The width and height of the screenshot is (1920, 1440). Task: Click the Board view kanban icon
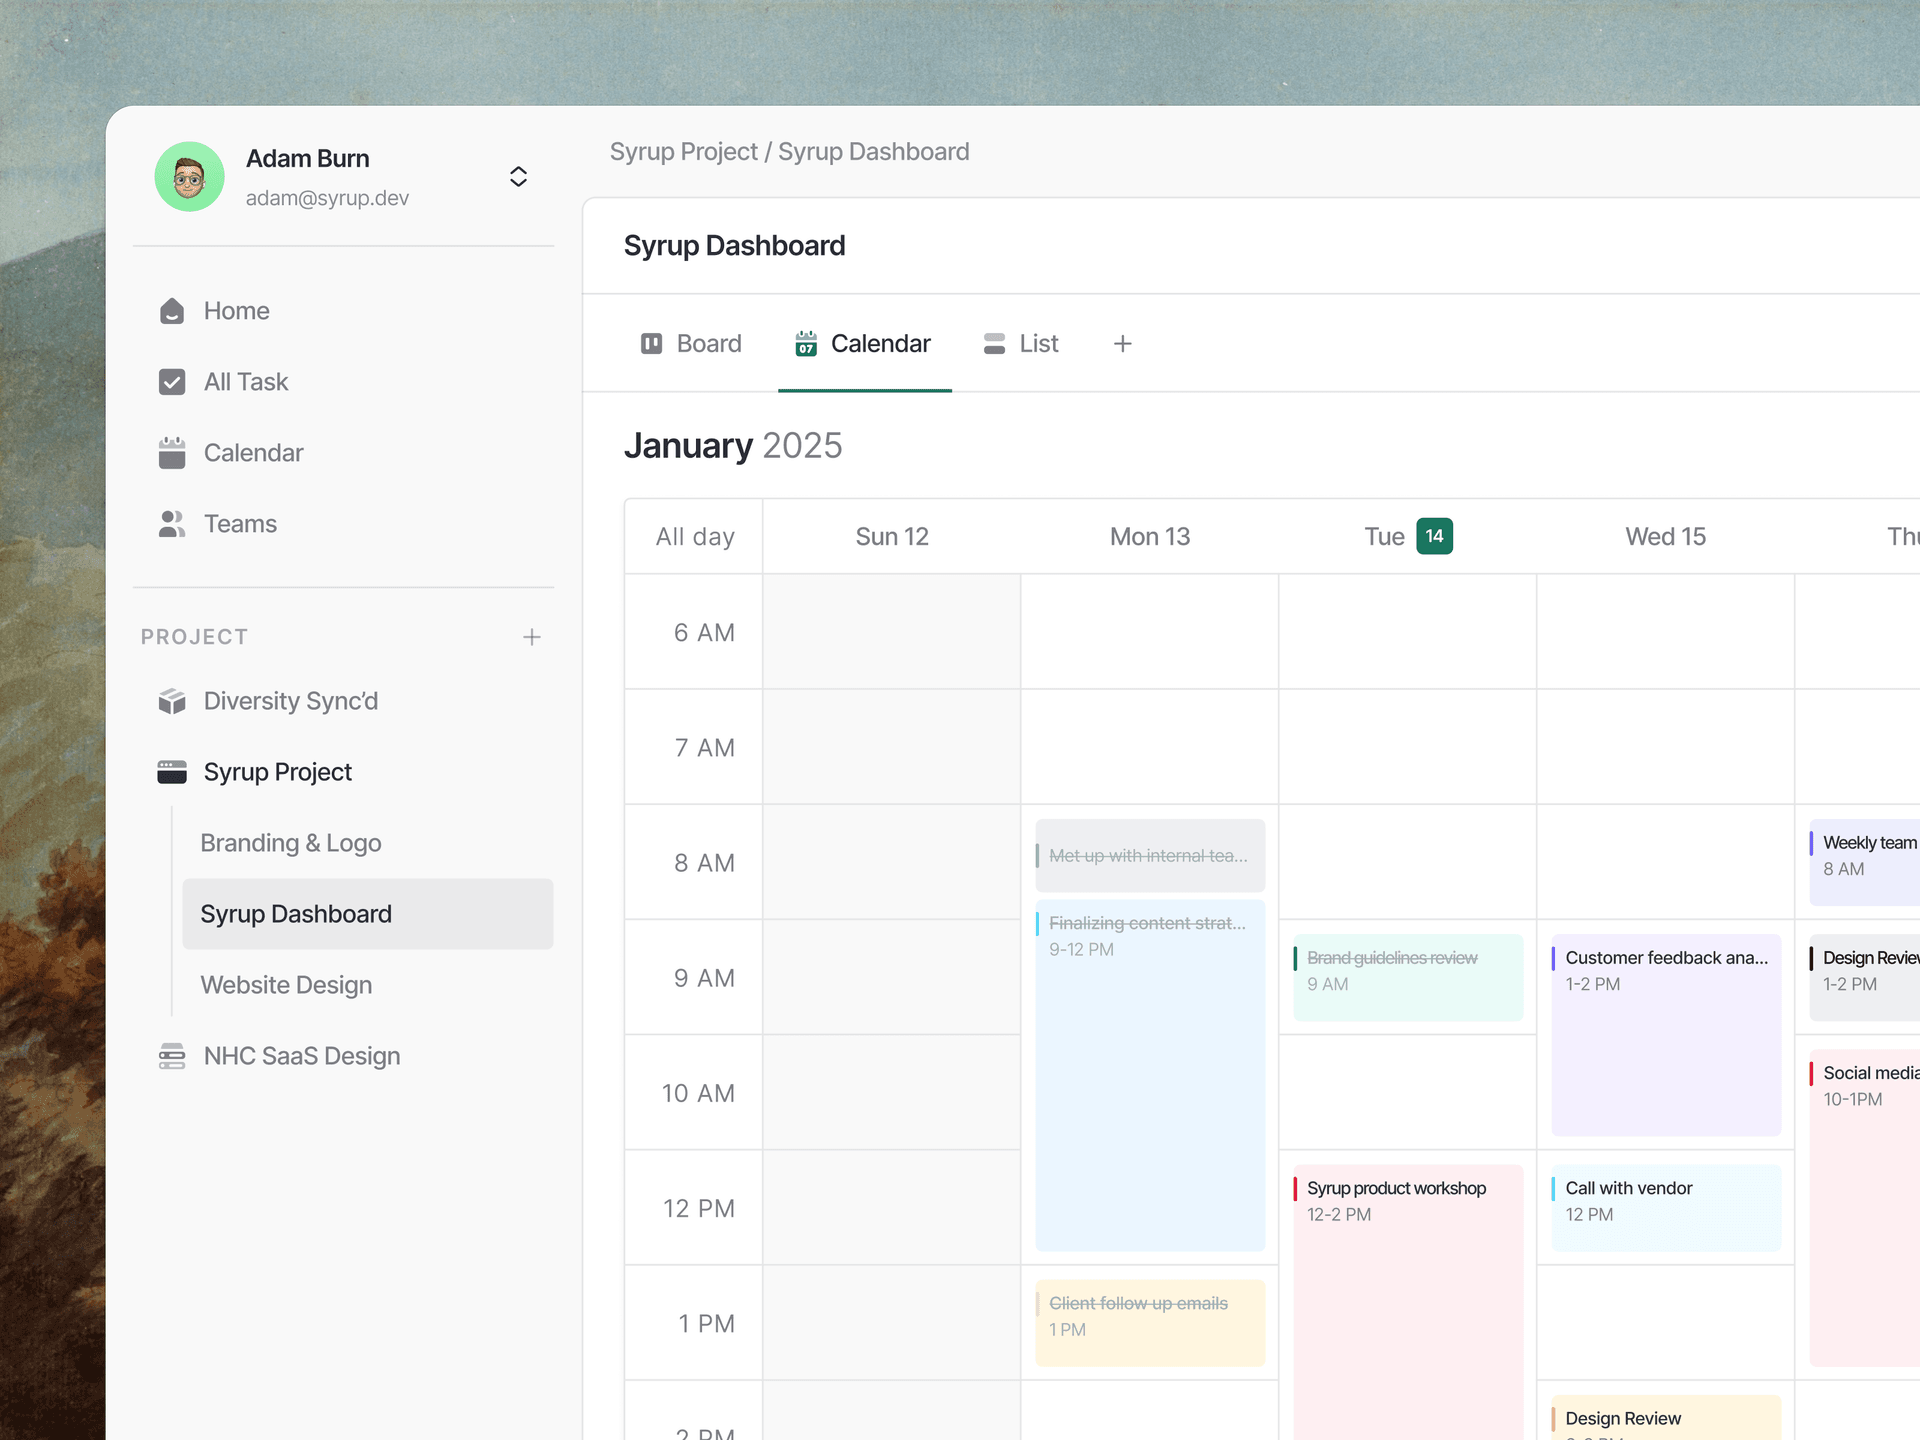coord(651,343)
